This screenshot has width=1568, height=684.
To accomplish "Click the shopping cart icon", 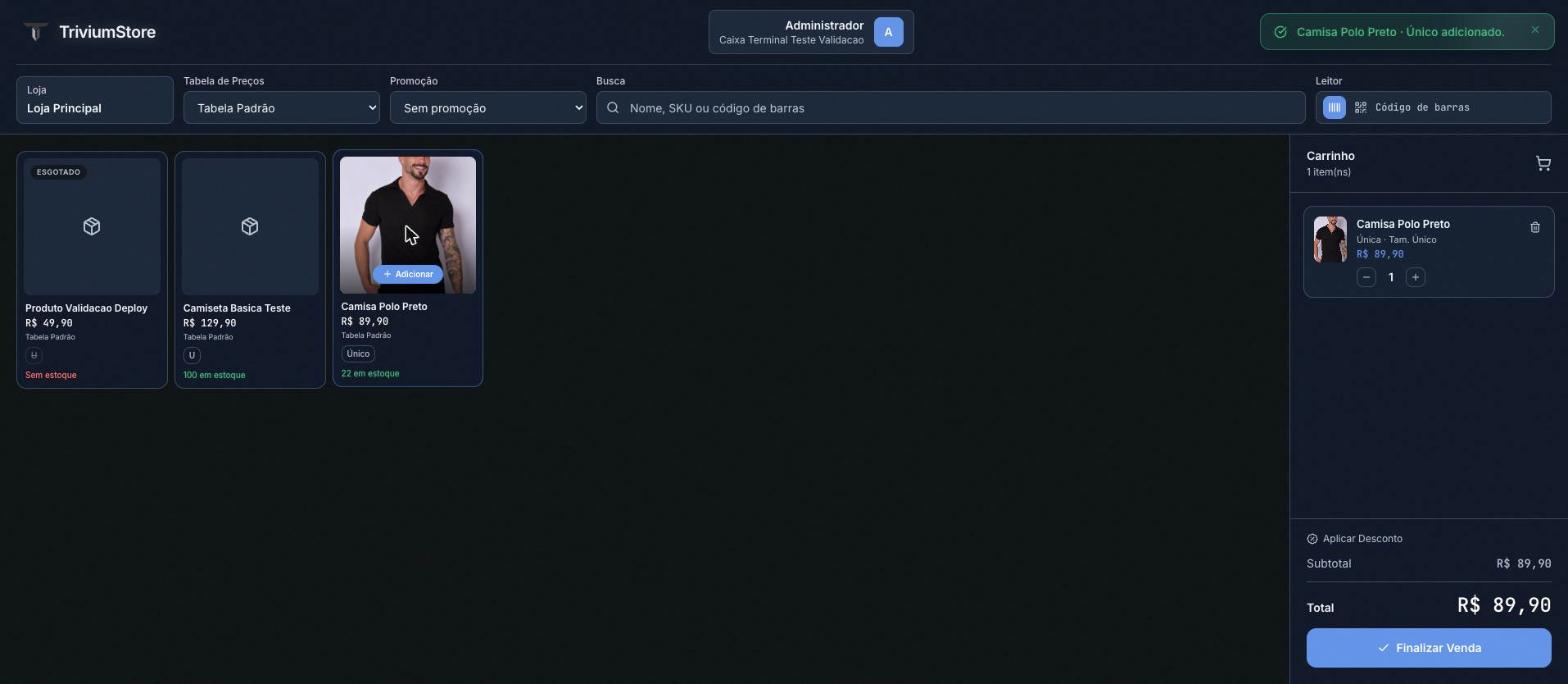I will tap(1543, 164).
